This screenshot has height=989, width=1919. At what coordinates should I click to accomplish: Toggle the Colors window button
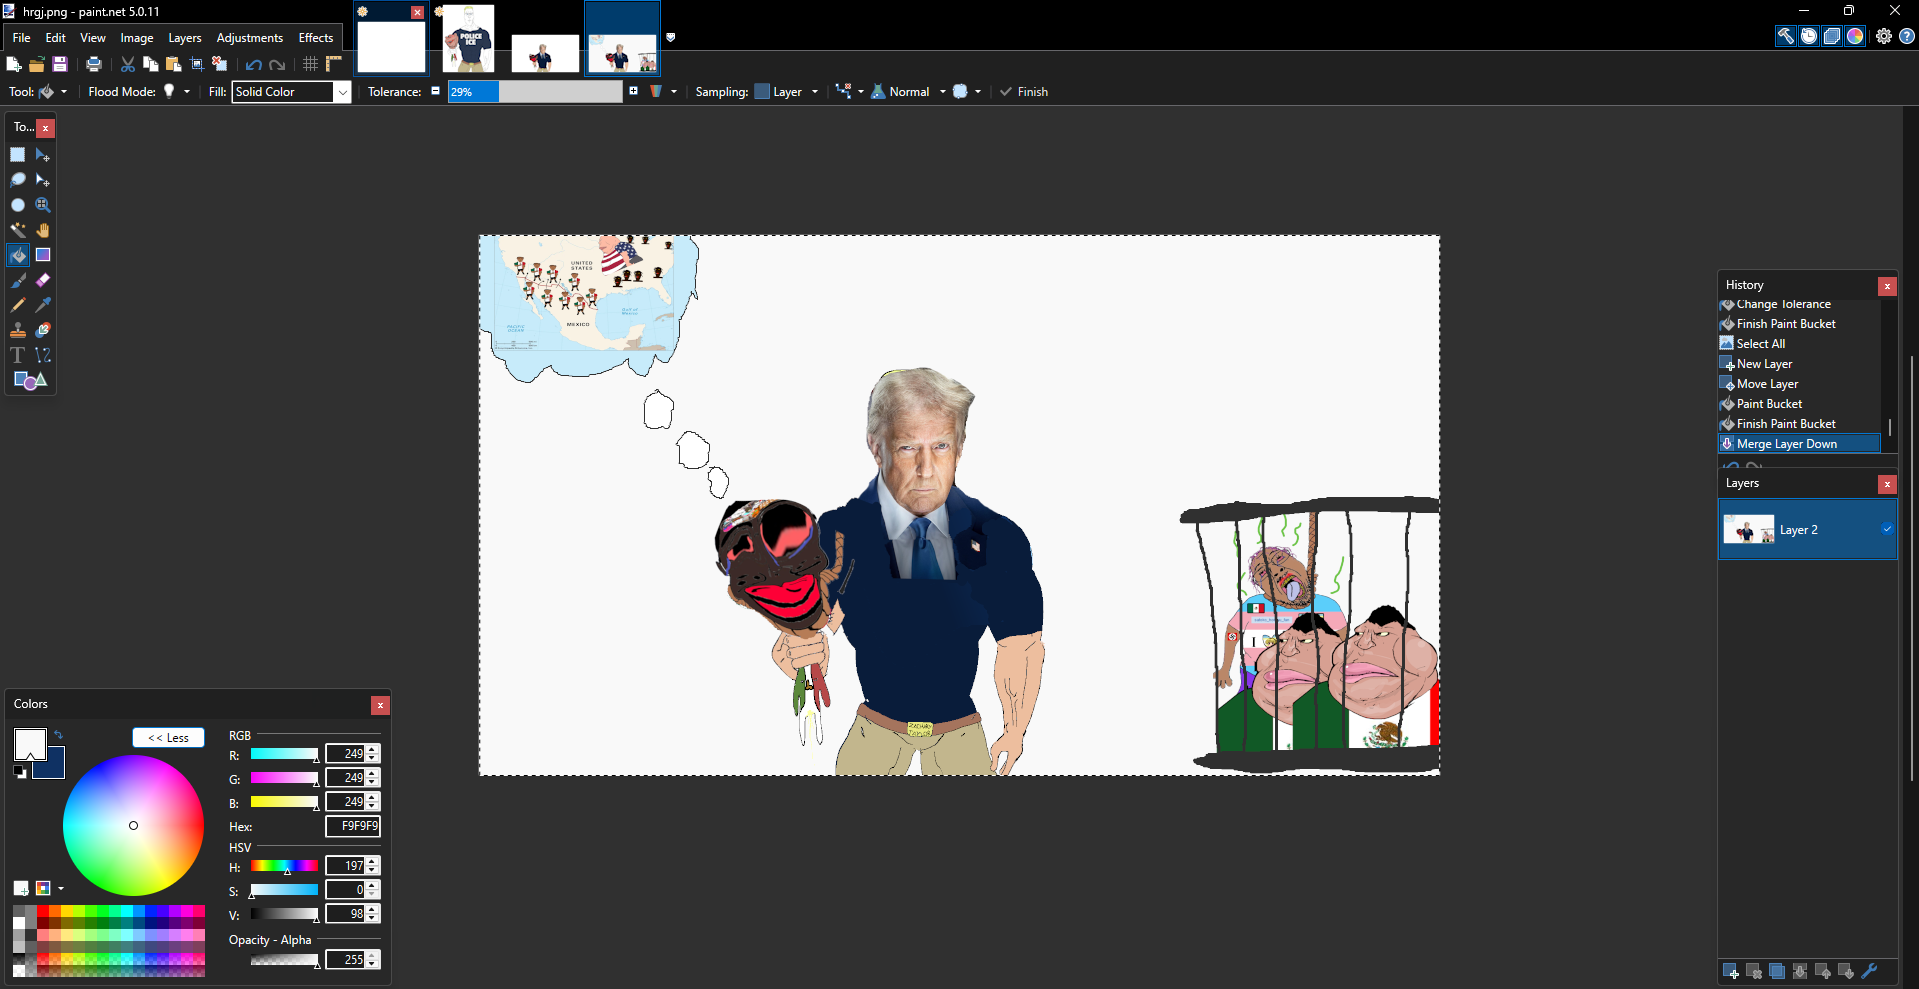pos(1855,36)
